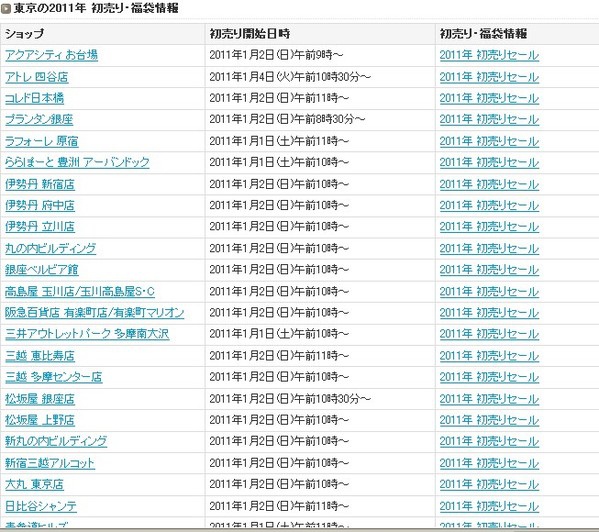
Task: Open the 丸の内ビルディング shop link
Action: tap(50, 249)
